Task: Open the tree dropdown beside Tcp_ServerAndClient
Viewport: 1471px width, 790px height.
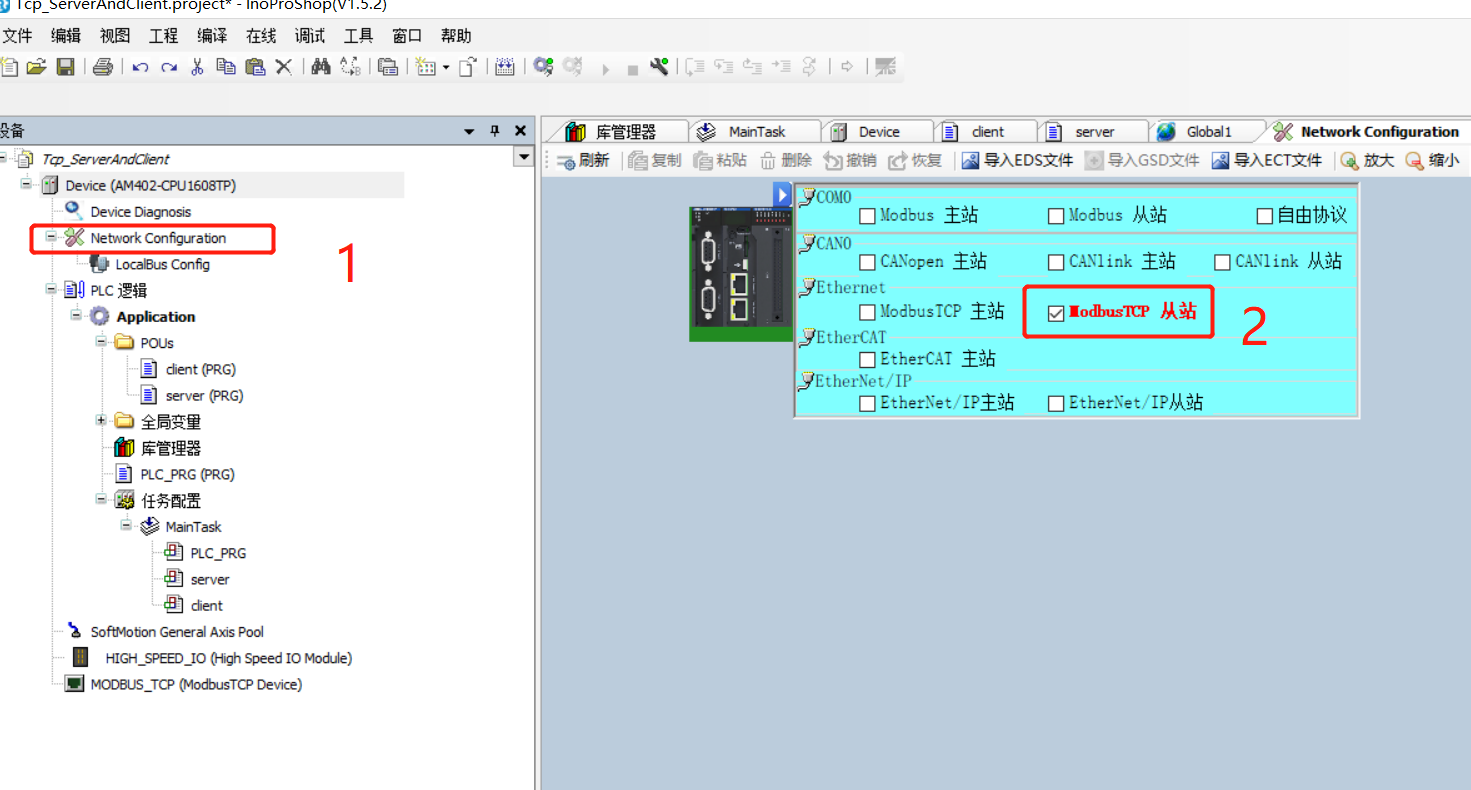Action: point(523,158)
